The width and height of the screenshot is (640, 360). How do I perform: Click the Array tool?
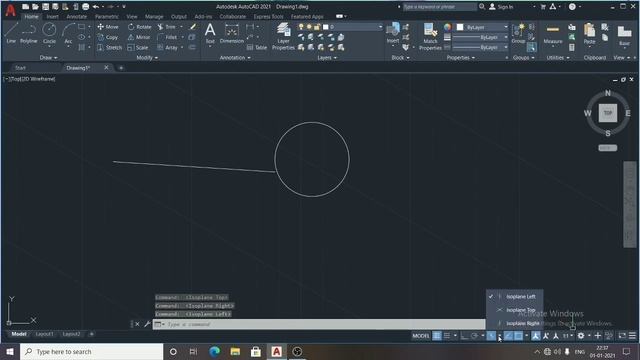pyautogui.click(x=168, y=47)
